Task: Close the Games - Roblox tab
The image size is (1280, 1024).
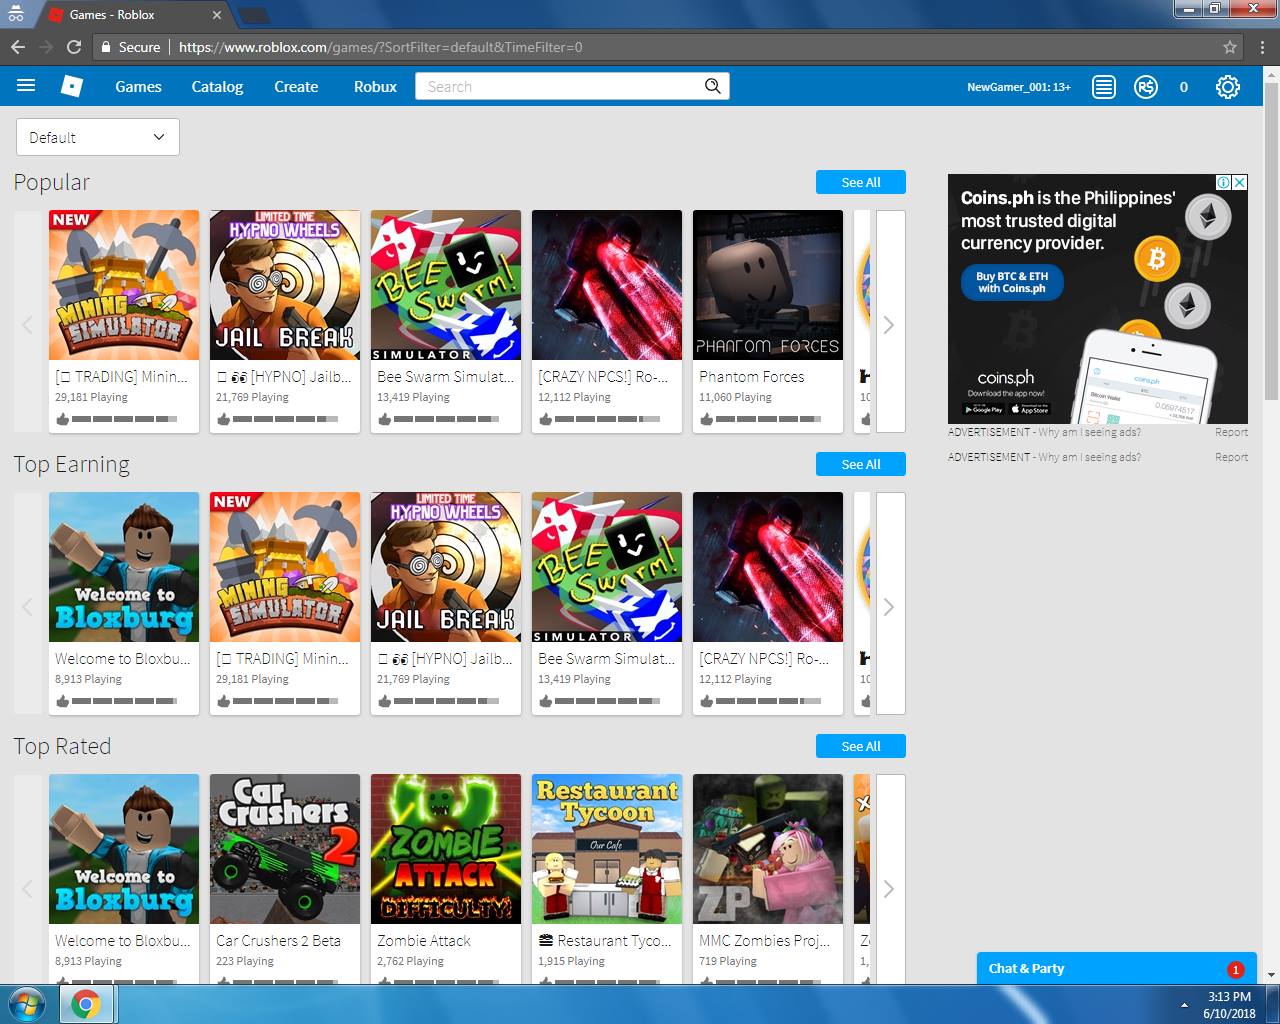Action: (x=217, y=15)
